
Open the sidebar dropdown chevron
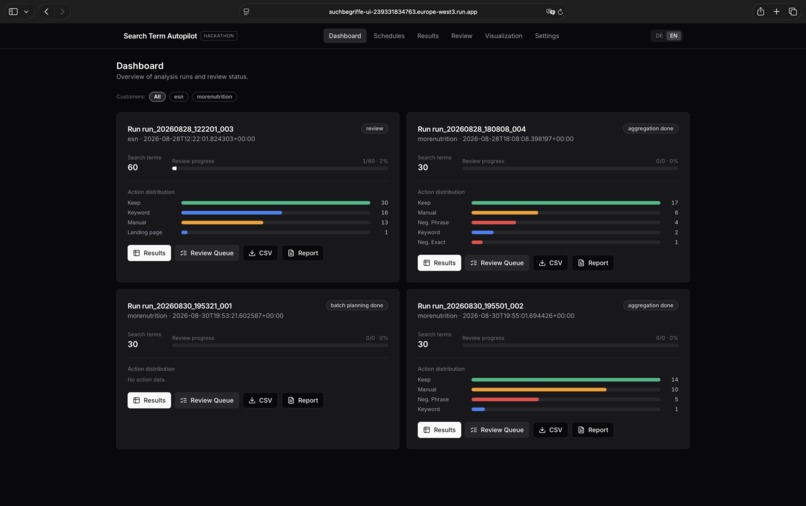tap(26, 11)
